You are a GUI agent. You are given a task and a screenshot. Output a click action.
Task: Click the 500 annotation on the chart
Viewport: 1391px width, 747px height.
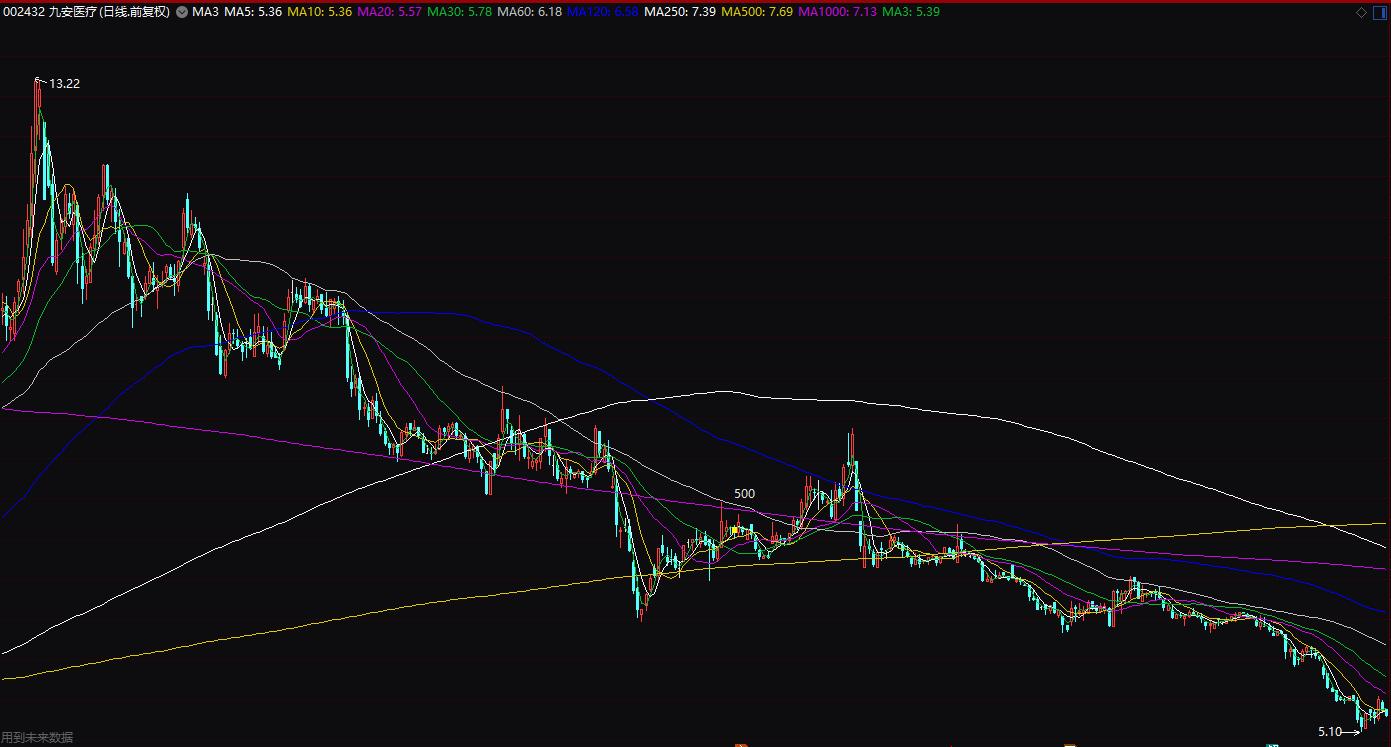click(745, 494)
